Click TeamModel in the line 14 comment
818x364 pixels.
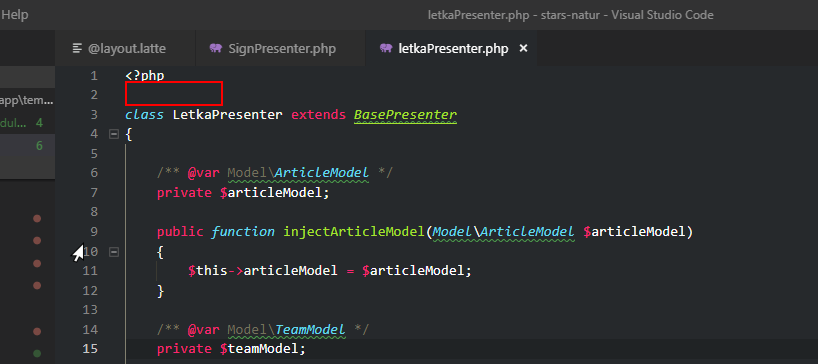310,330
